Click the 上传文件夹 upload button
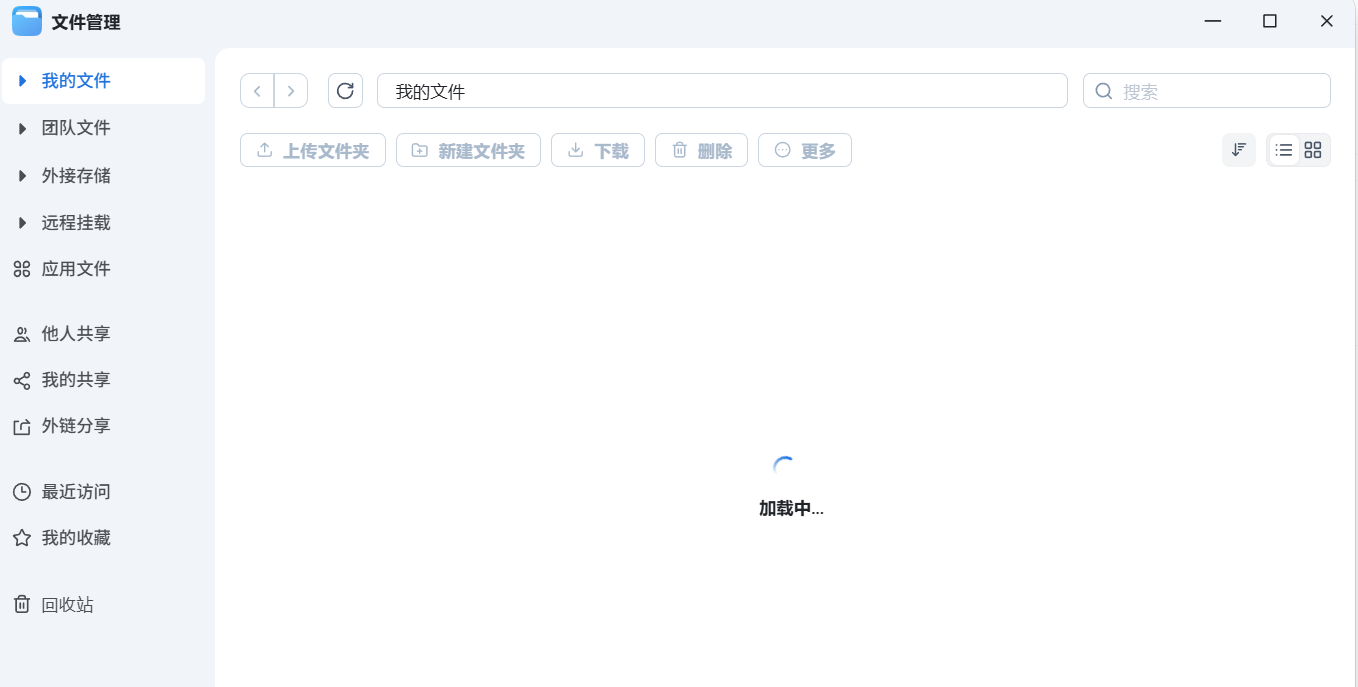 point(313,150)
